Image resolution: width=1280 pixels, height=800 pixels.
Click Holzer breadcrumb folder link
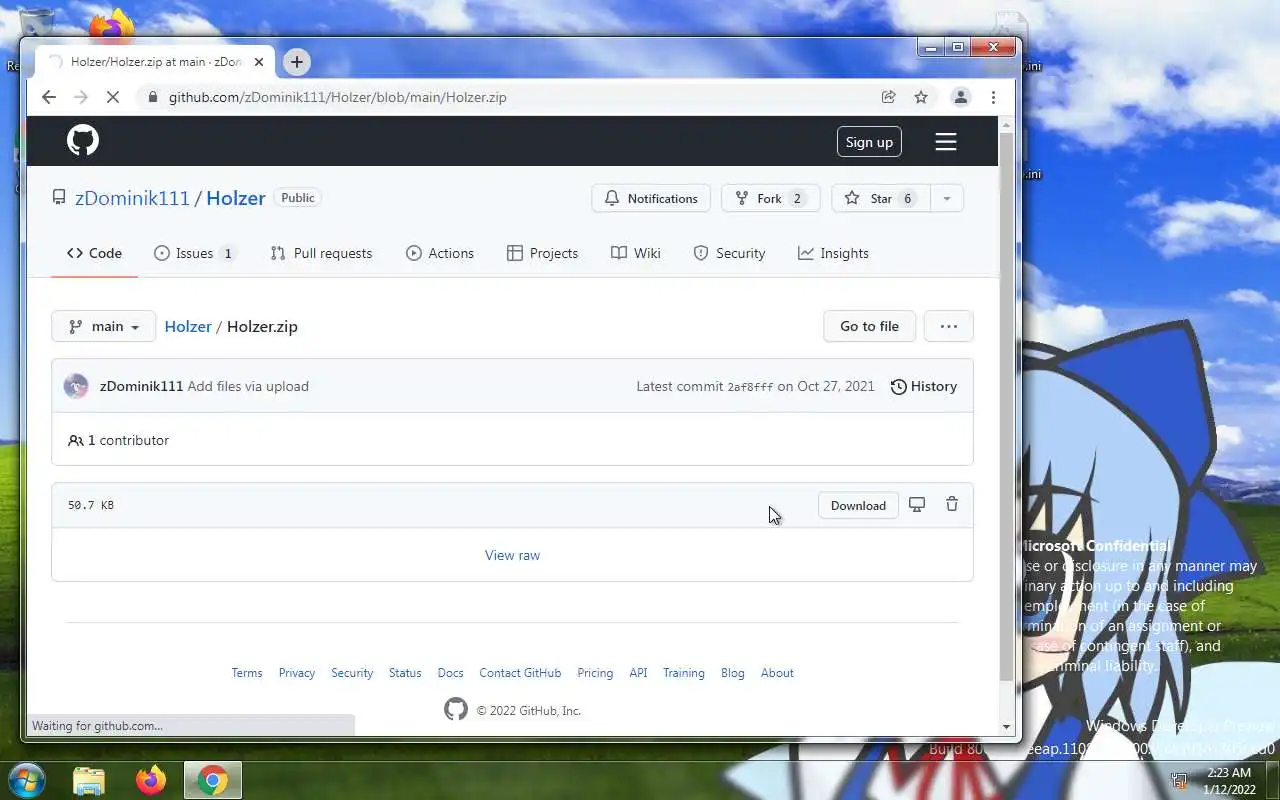click(188, 326)
